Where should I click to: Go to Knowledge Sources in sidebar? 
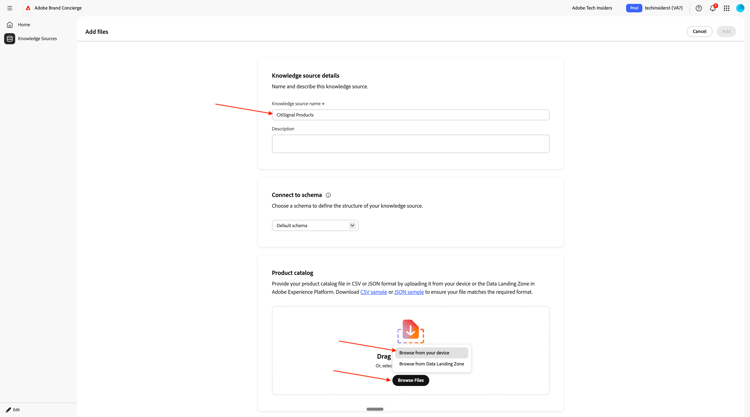37,39
